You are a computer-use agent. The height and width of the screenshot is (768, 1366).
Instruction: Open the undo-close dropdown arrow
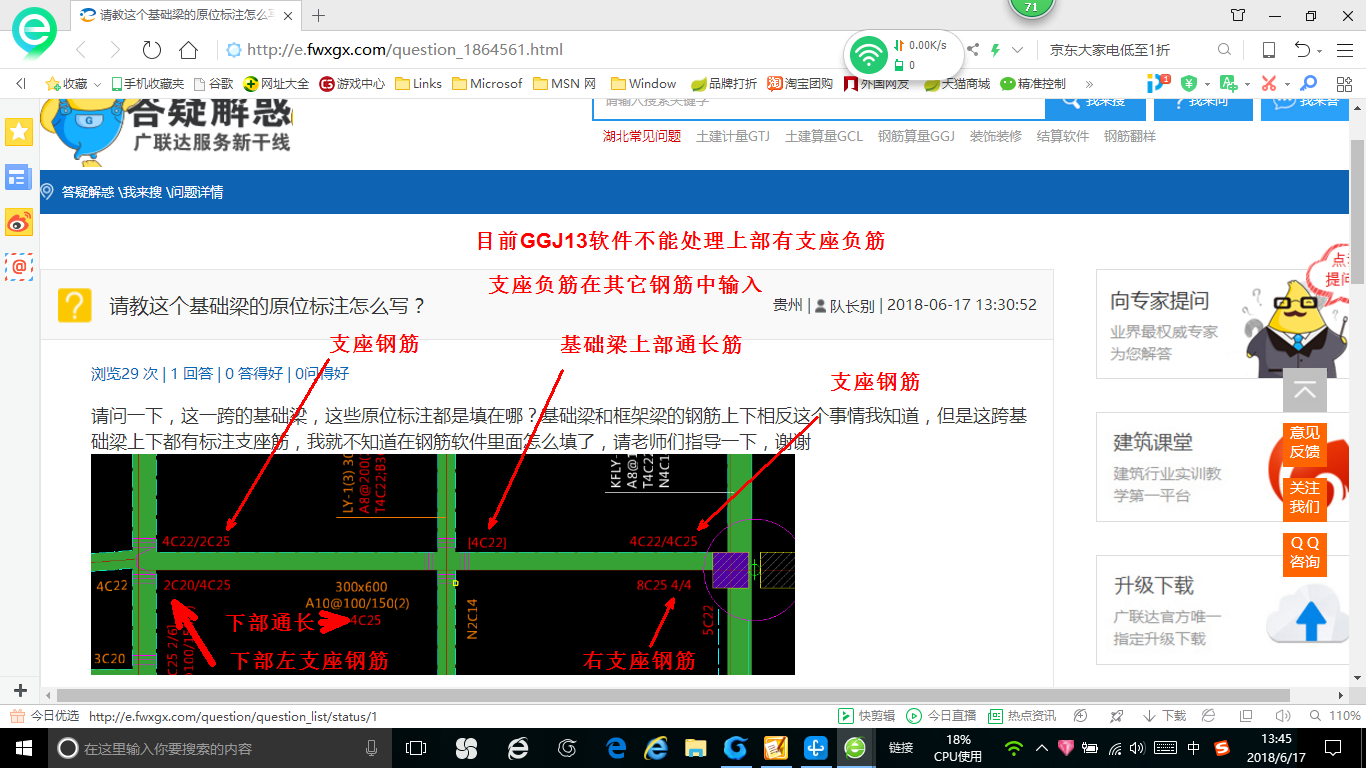pyautogui.click(x=1320, y=50)
